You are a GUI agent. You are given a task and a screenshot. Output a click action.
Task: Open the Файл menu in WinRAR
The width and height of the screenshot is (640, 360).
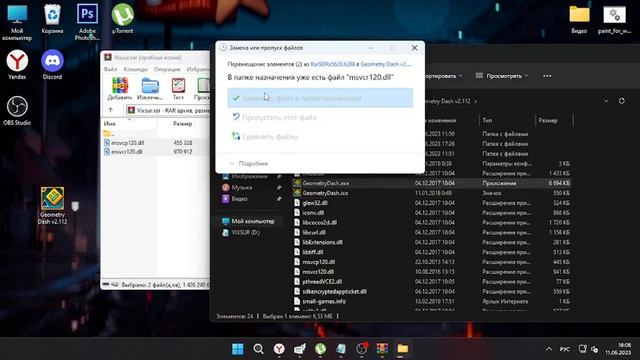coord(110,69)
